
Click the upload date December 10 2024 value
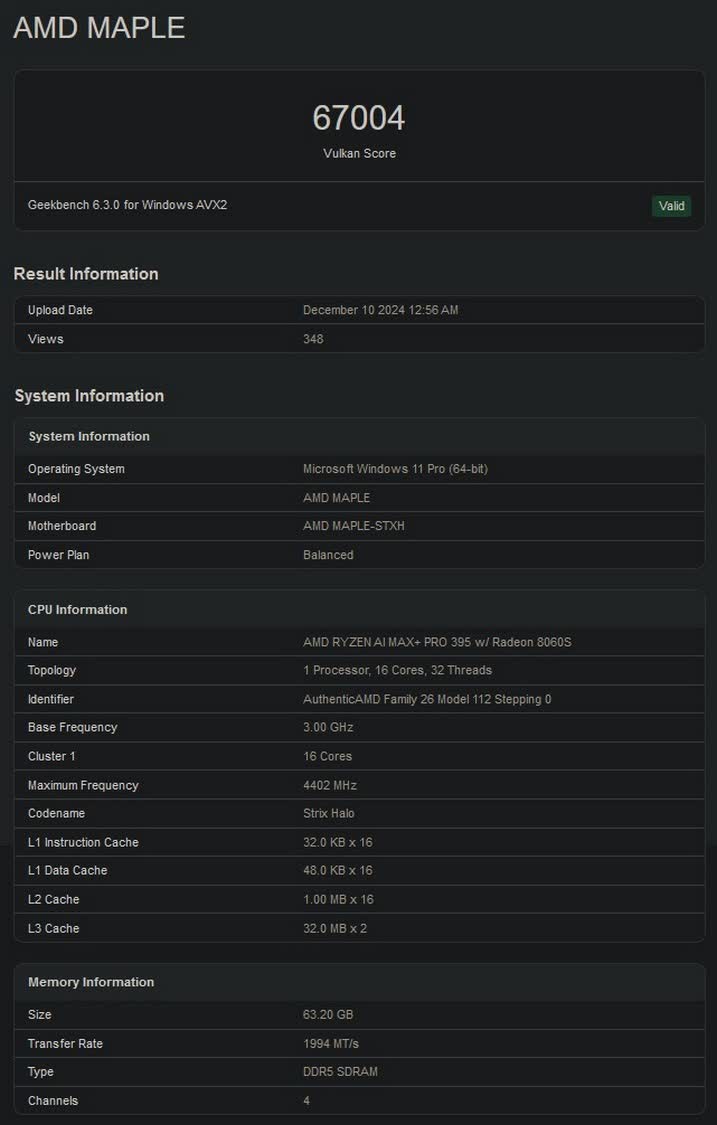(380, 310)
